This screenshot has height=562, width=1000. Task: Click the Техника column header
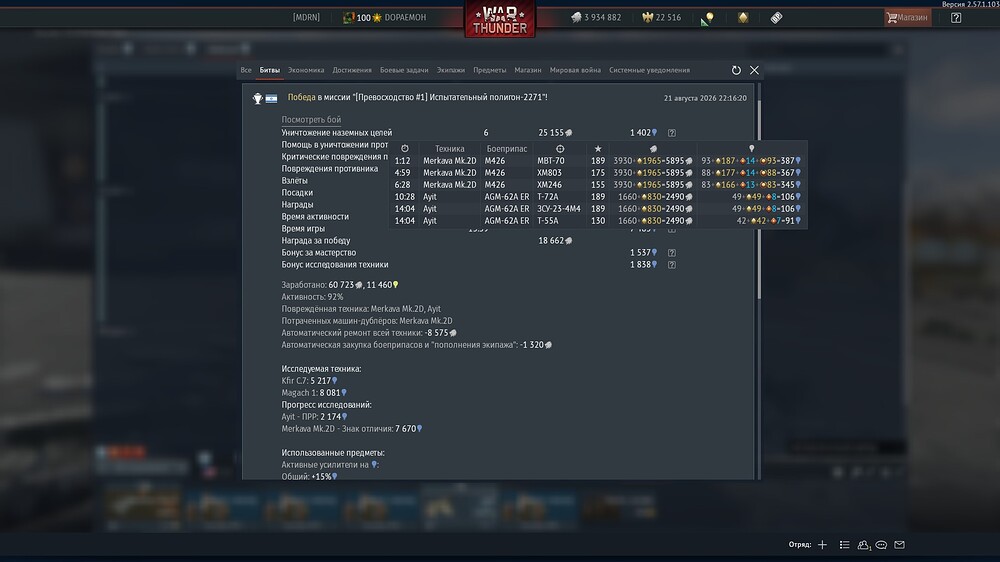(450, 149)
